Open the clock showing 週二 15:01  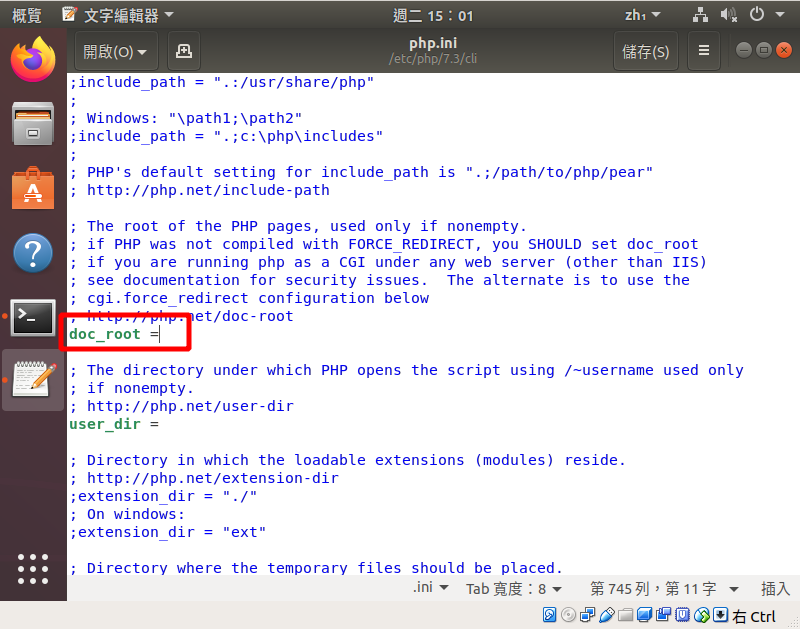click(x=433, y=16)
